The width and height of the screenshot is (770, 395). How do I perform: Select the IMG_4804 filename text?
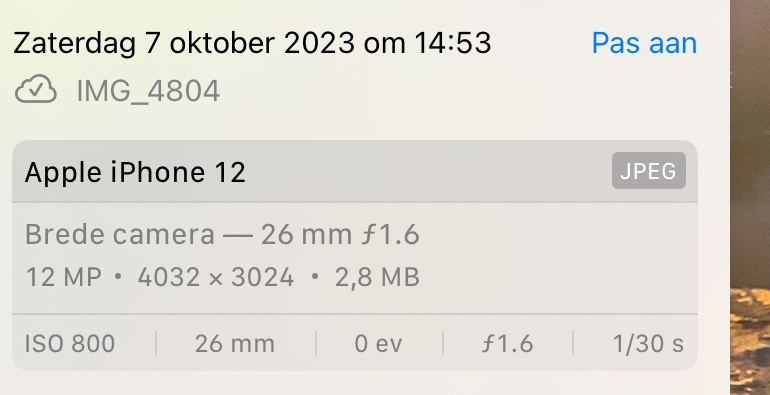pos(148,91)
